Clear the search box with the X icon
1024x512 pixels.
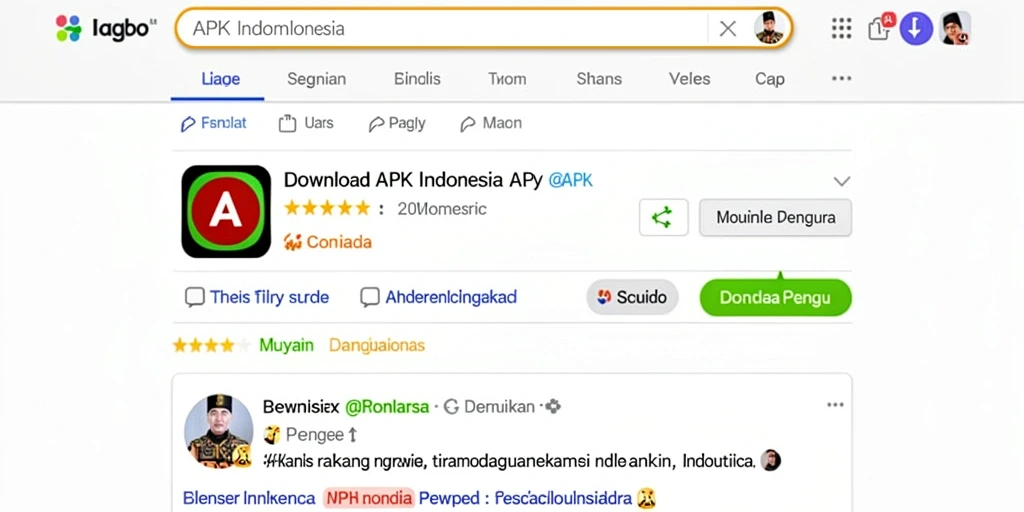point(728,29)
